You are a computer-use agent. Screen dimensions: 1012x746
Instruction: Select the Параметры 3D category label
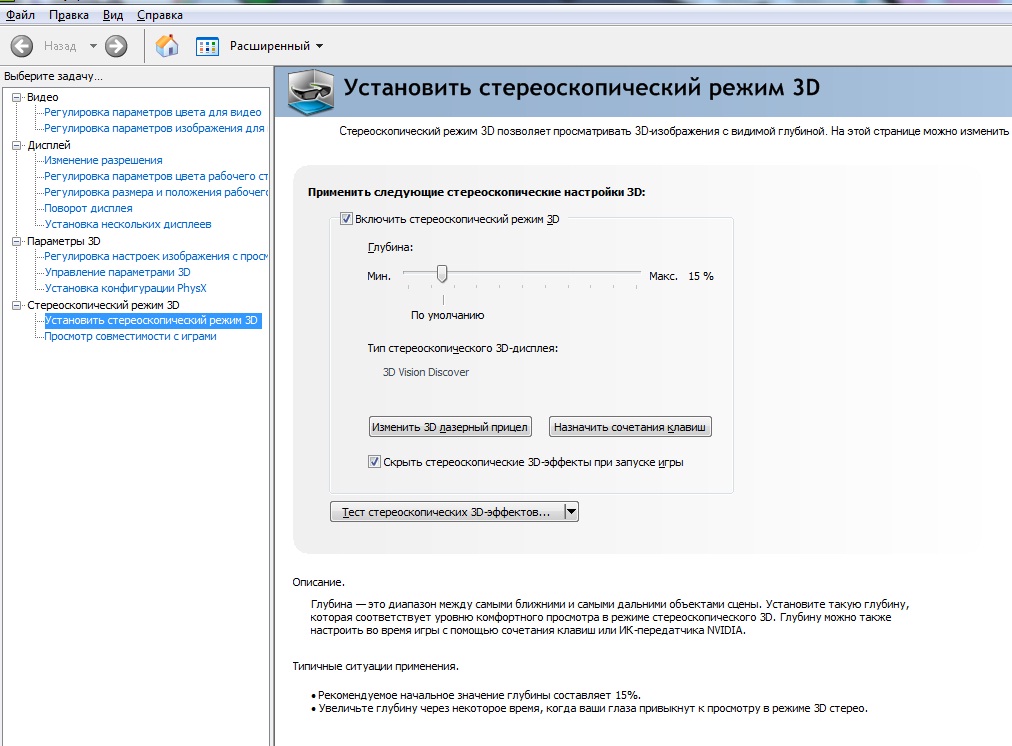64,241
